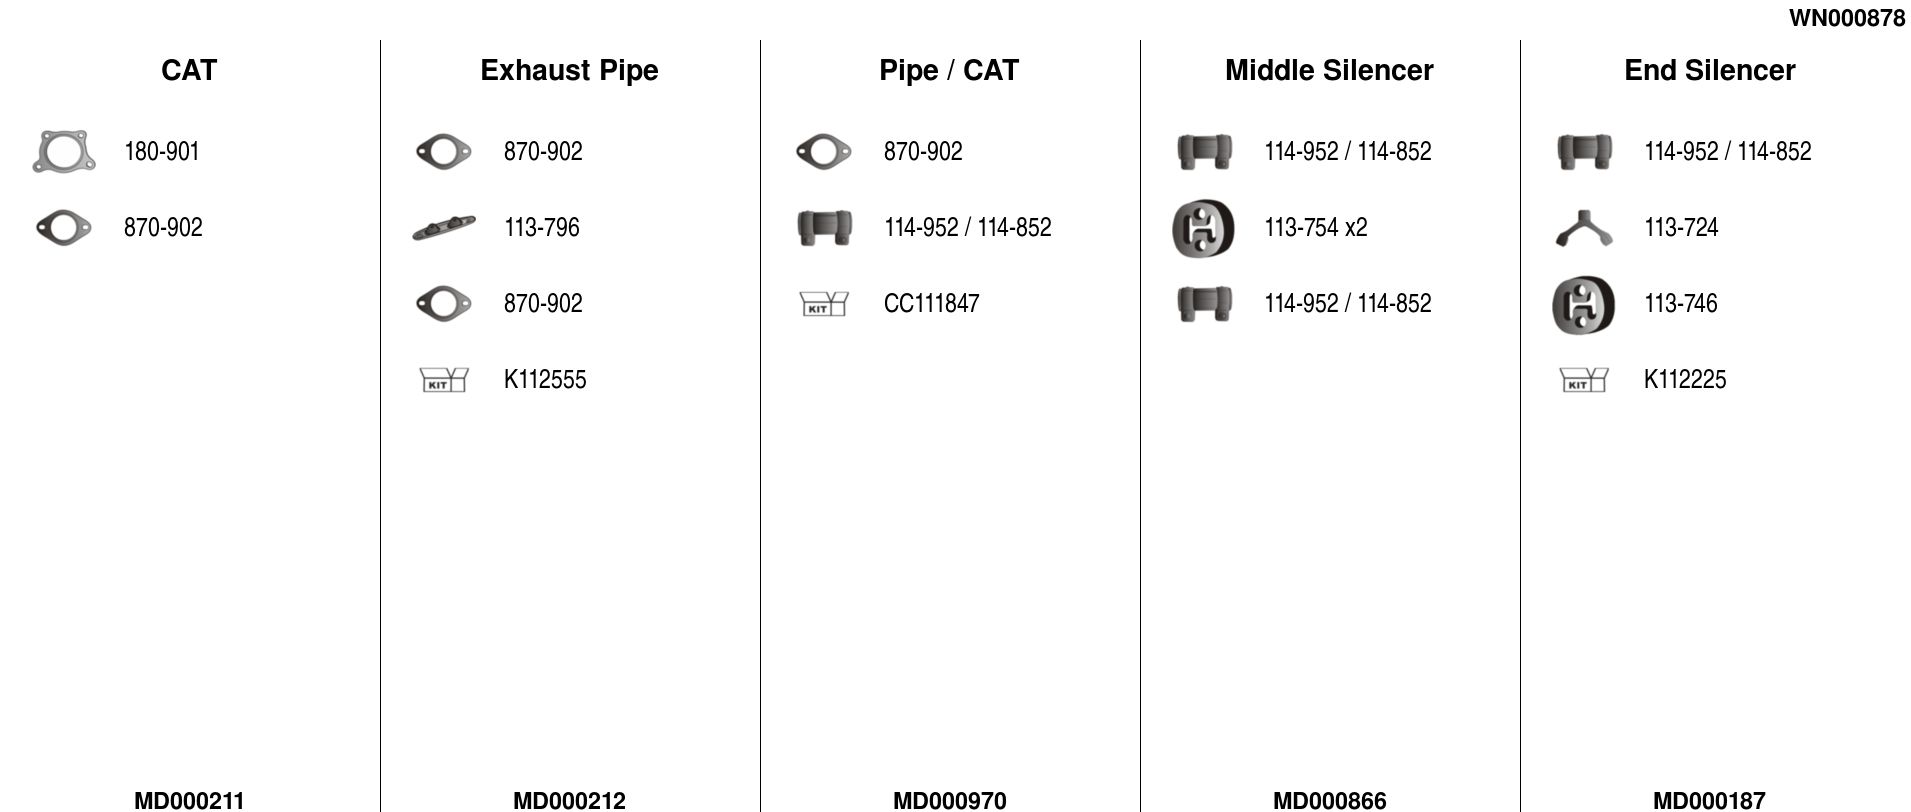Click the MD000187 end silencer reference
Screen dimensions: 1911x812
1709,800
